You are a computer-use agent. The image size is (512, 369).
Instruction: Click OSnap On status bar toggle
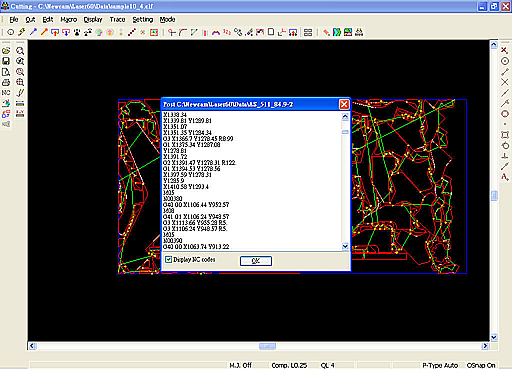tap(481, 365)
